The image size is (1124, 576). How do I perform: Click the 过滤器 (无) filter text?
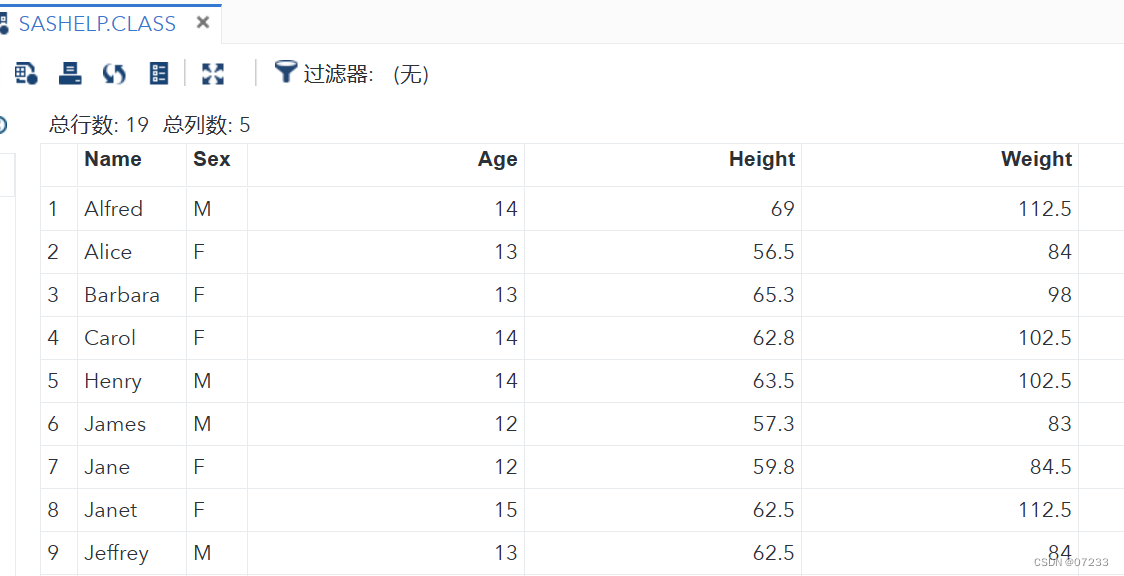click(x=365, y=73)
